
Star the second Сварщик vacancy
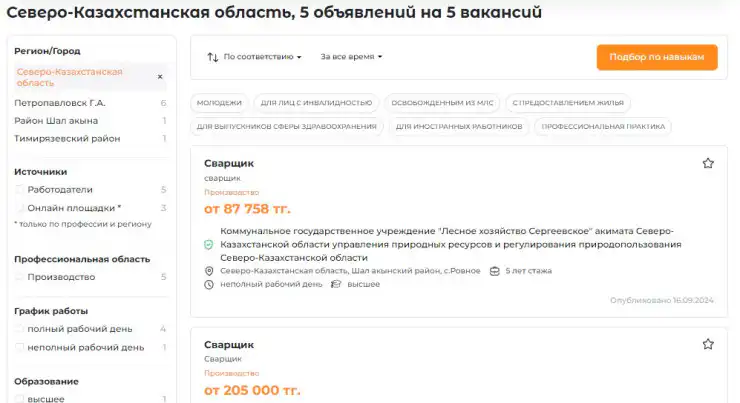[708, 344]
